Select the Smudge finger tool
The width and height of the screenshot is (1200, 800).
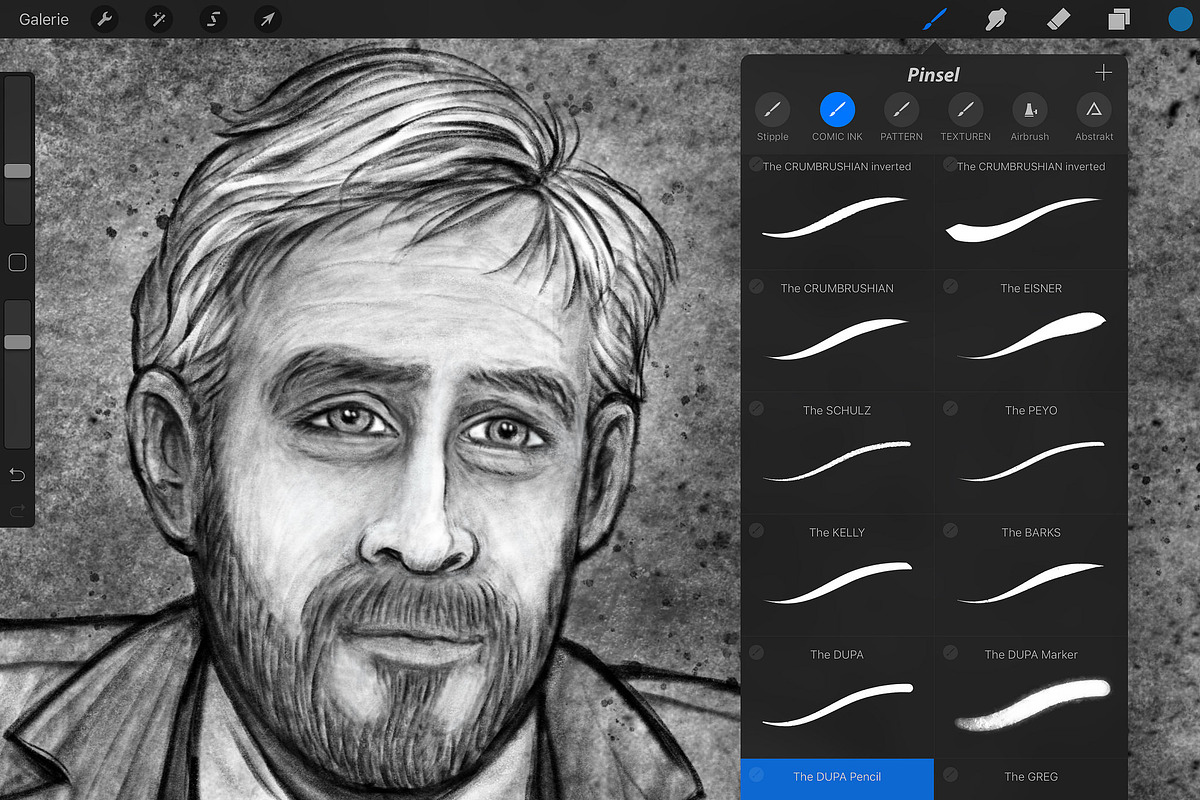pyautogui.click(x=995, y=19)
